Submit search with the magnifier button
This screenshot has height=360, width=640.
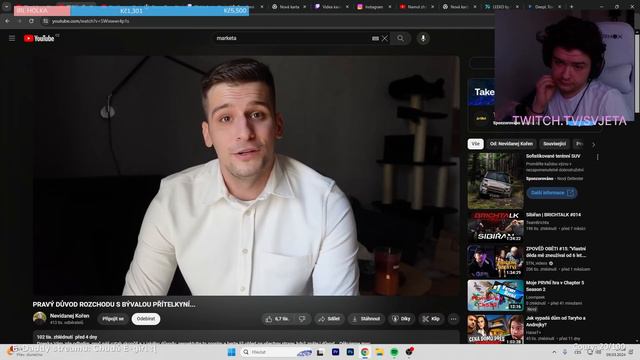coord(400,38)
